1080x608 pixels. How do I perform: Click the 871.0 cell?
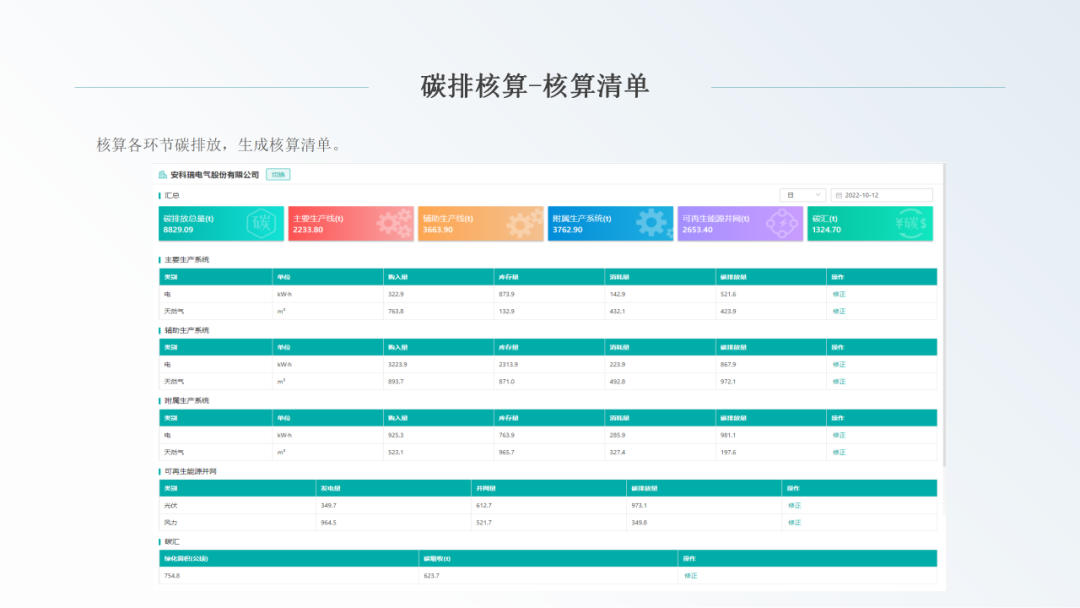tap(507, 381)
